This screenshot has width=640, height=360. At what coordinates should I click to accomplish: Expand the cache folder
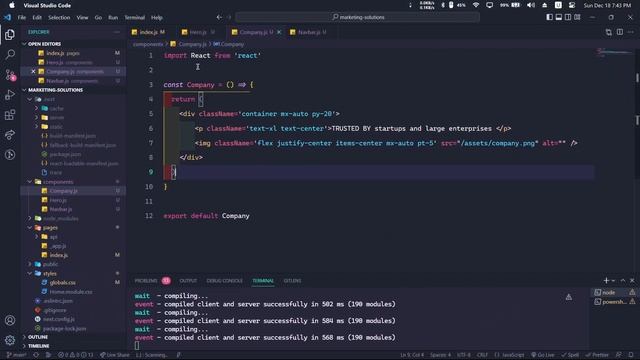(x=36, y=108)
